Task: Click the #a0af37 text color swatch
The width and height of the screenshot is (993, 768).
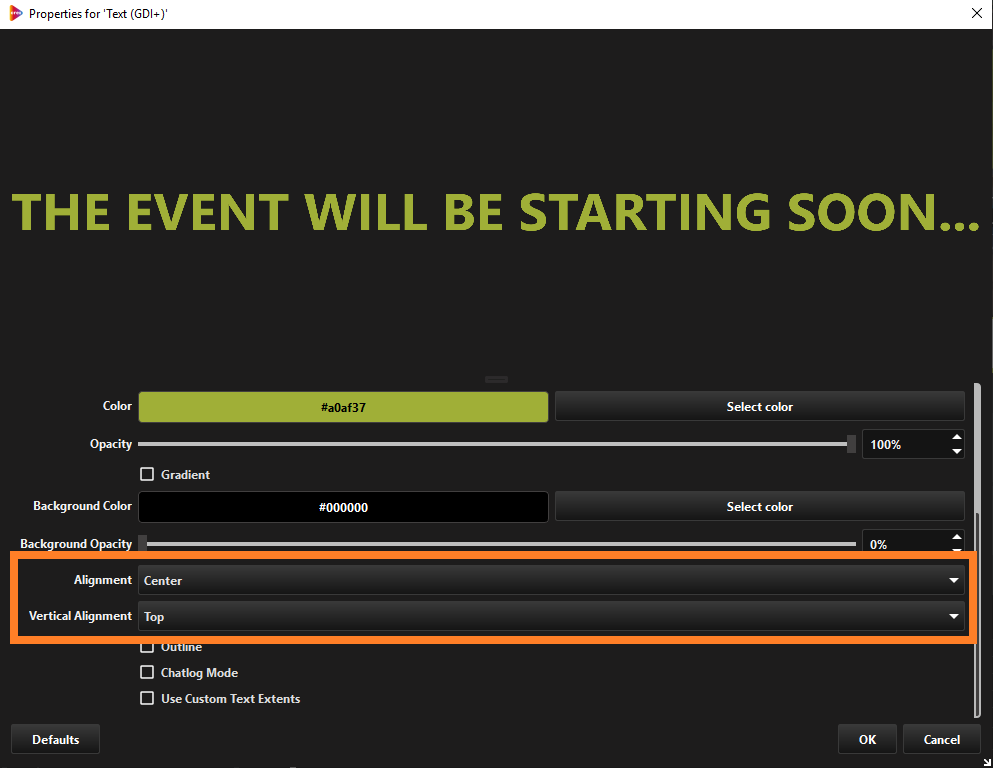Action: tap(343, 407)
